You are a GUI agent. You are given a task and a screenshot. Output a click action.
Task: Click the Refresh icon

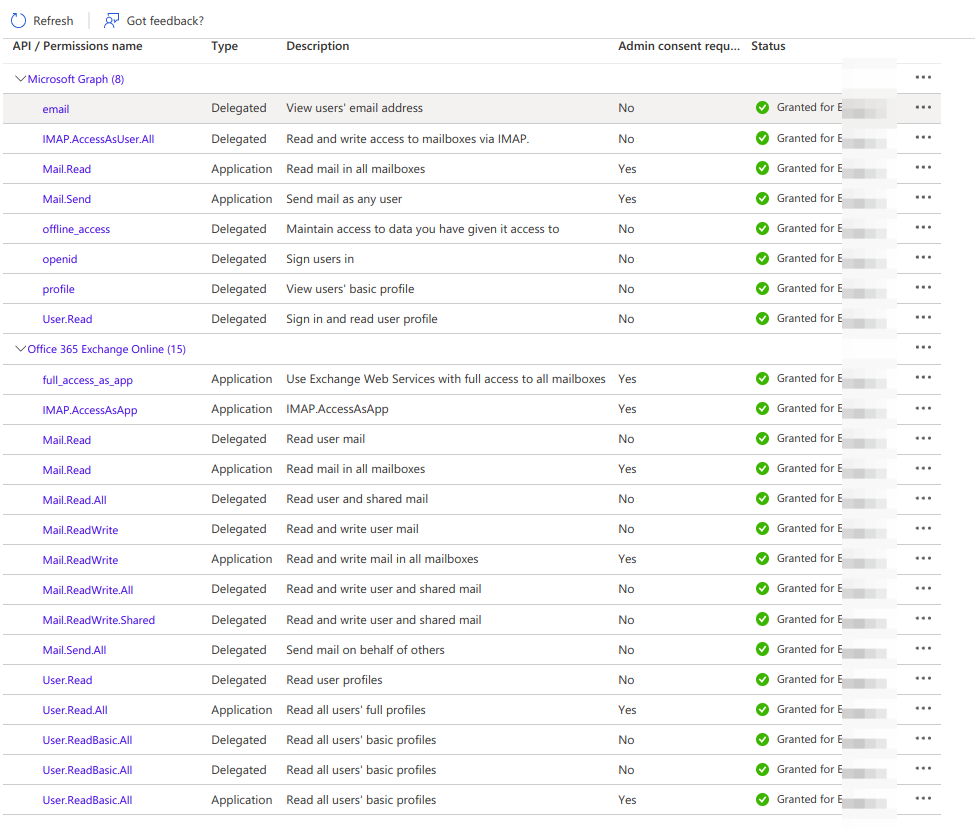(x=19, y=21)
